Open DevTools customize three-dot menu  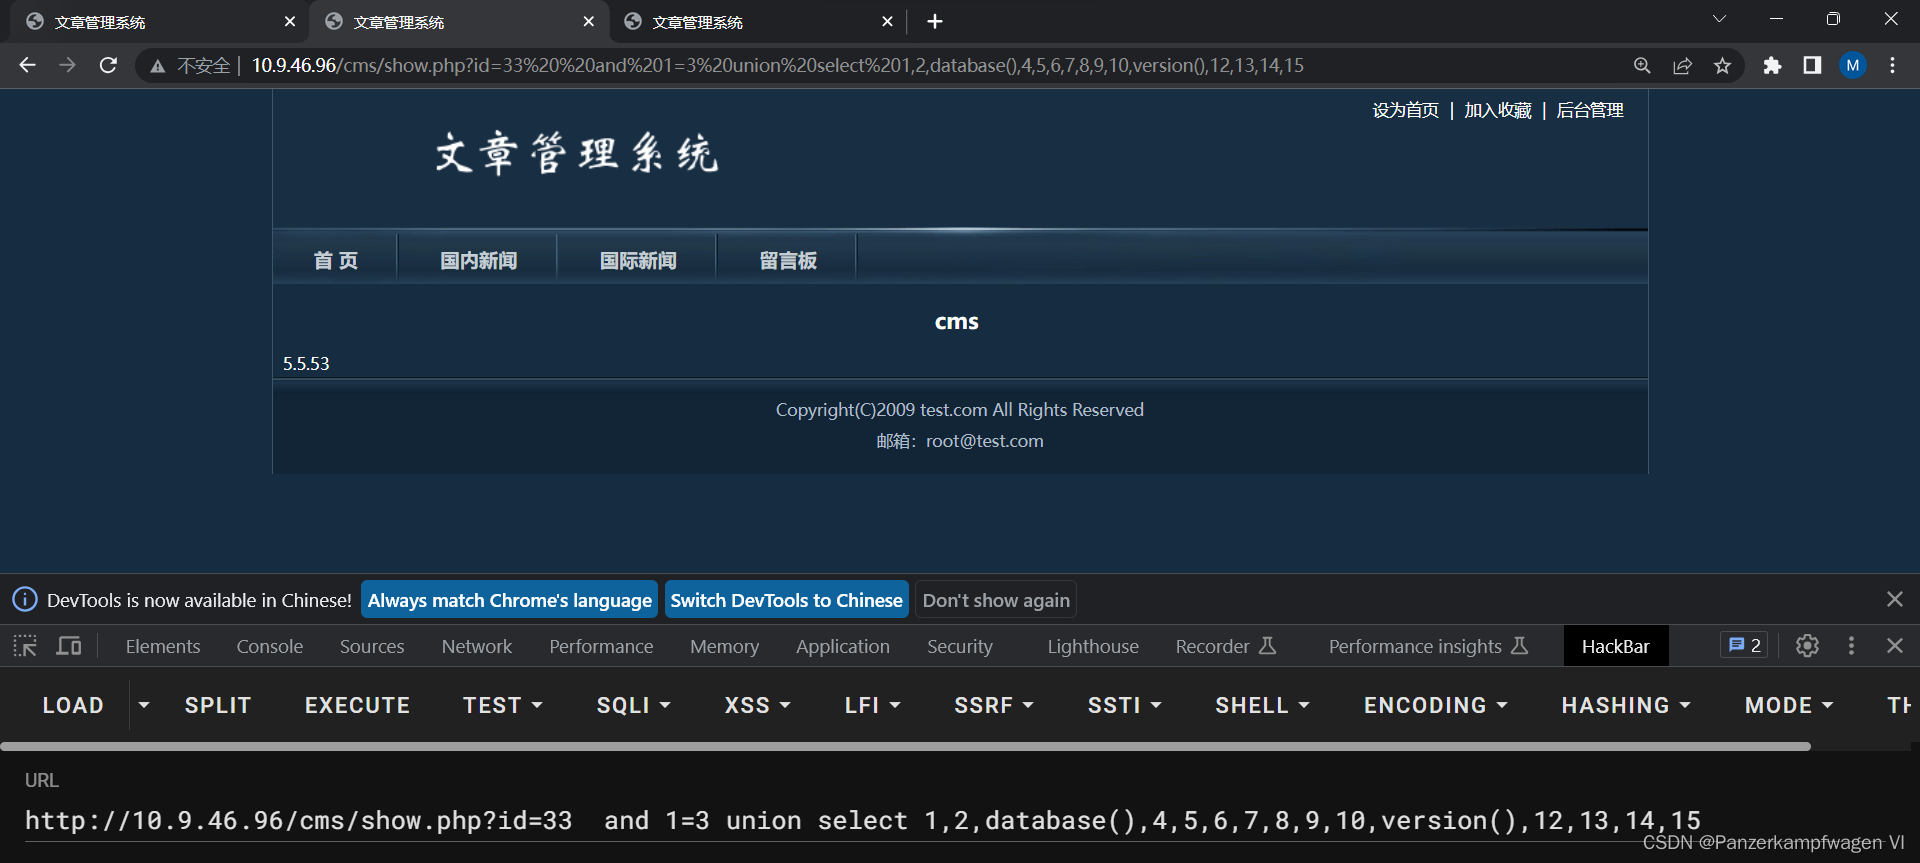coord(1851,646)
